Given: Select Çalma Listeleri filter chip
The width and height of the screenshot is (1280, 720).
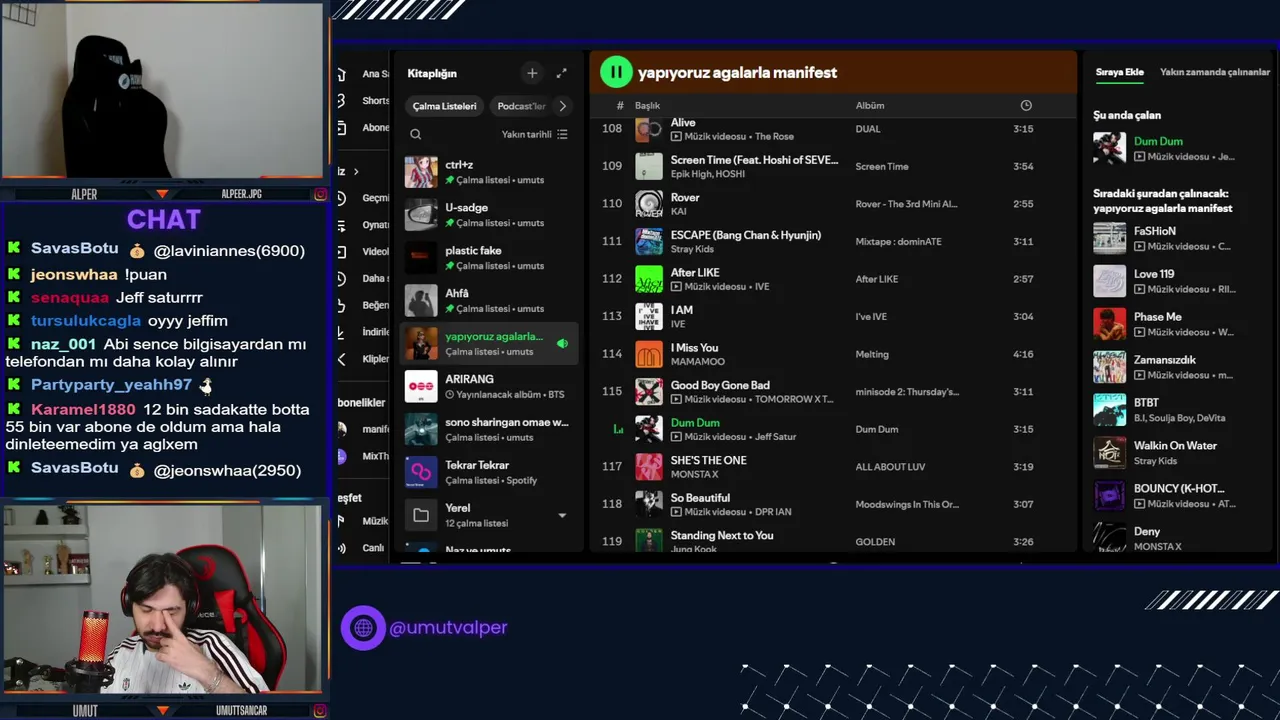Looking at the screenshot, I should pyautogui.click(x=445, y=106).
